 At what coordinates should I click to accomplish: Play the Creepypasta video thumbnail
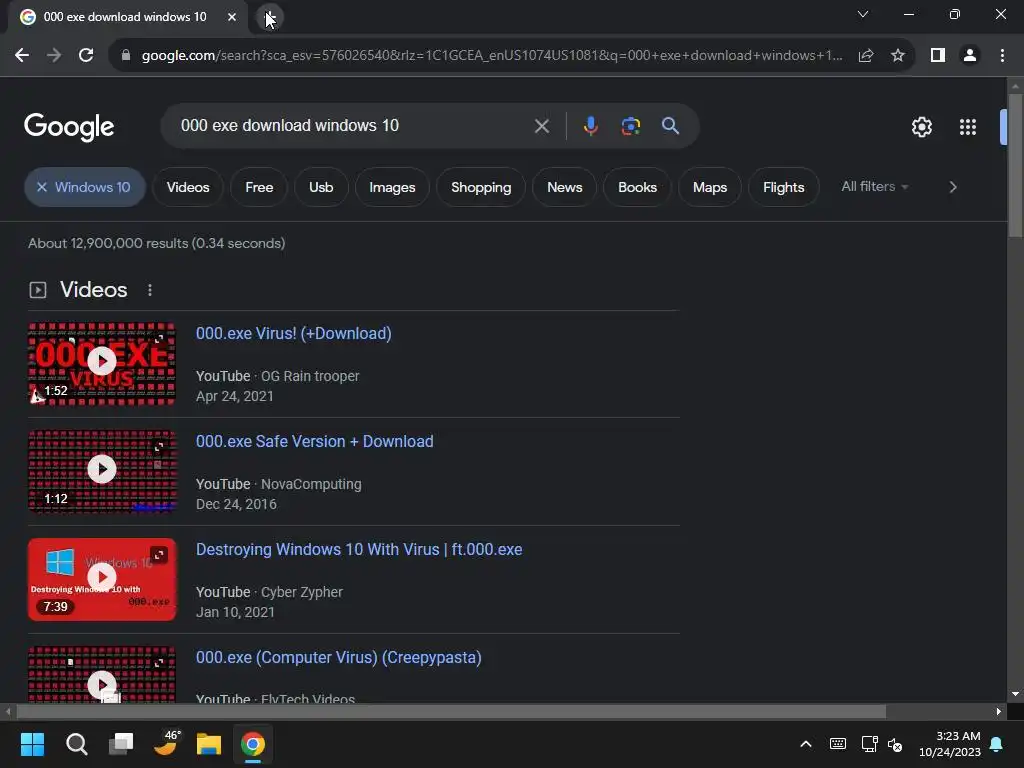102,674
